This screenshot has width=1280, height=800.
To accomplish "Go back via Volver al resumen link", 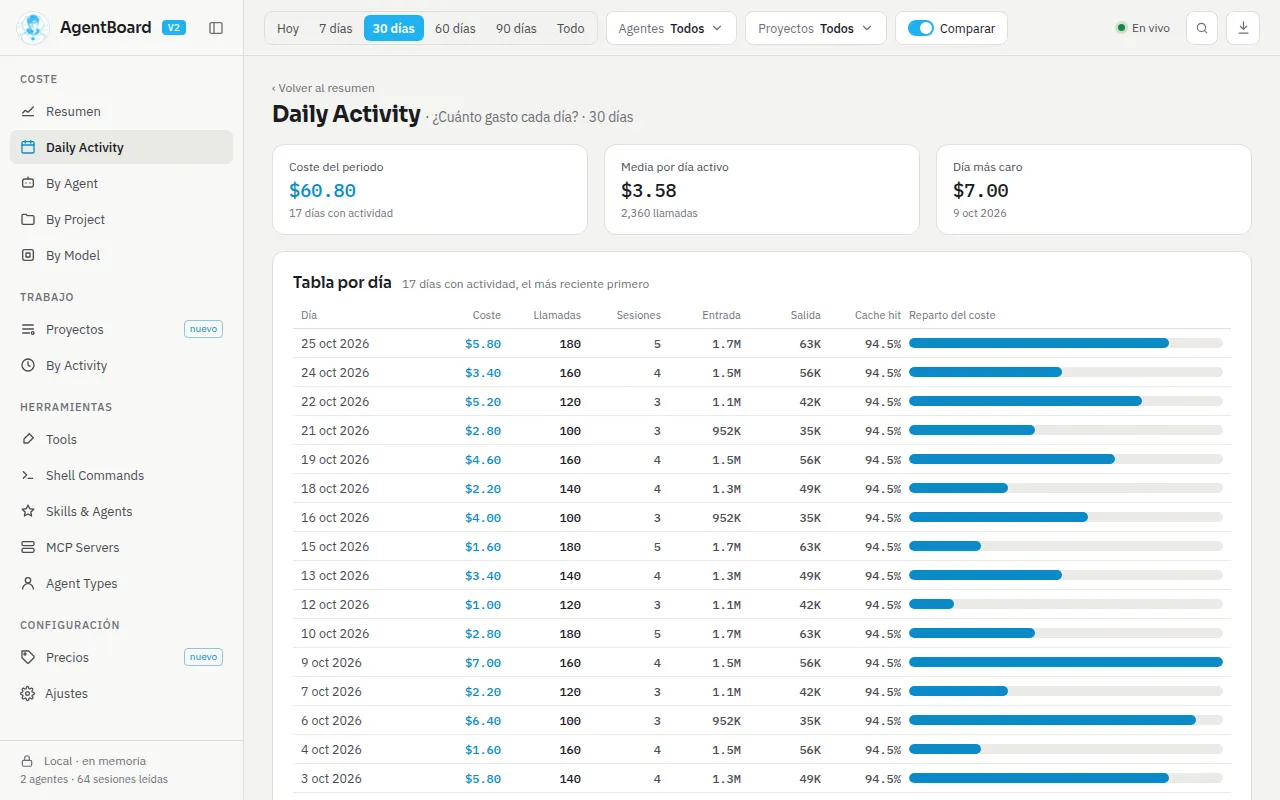I will click(323, 88).
